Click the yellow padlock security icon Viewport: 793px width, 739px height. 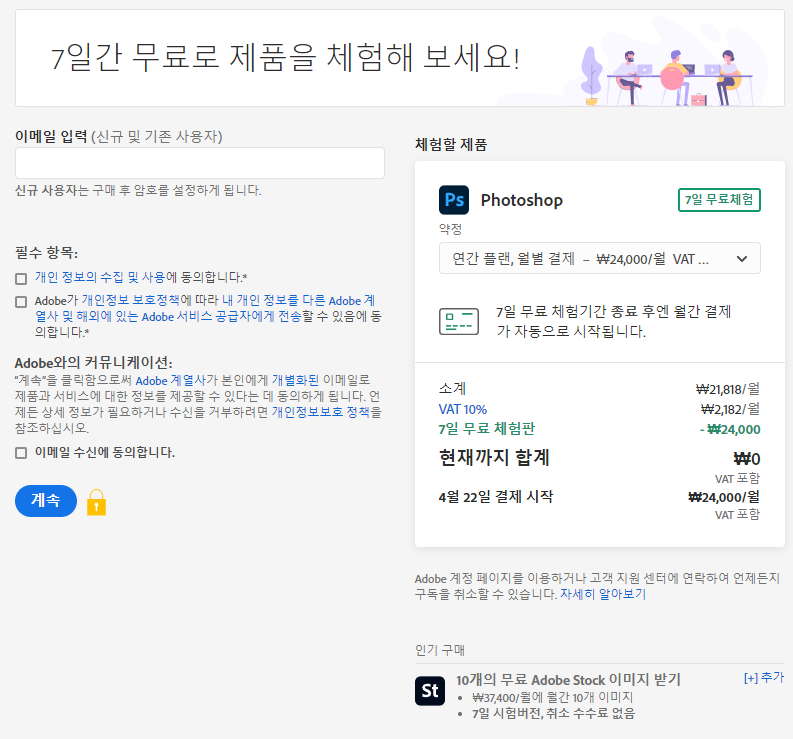96,502
